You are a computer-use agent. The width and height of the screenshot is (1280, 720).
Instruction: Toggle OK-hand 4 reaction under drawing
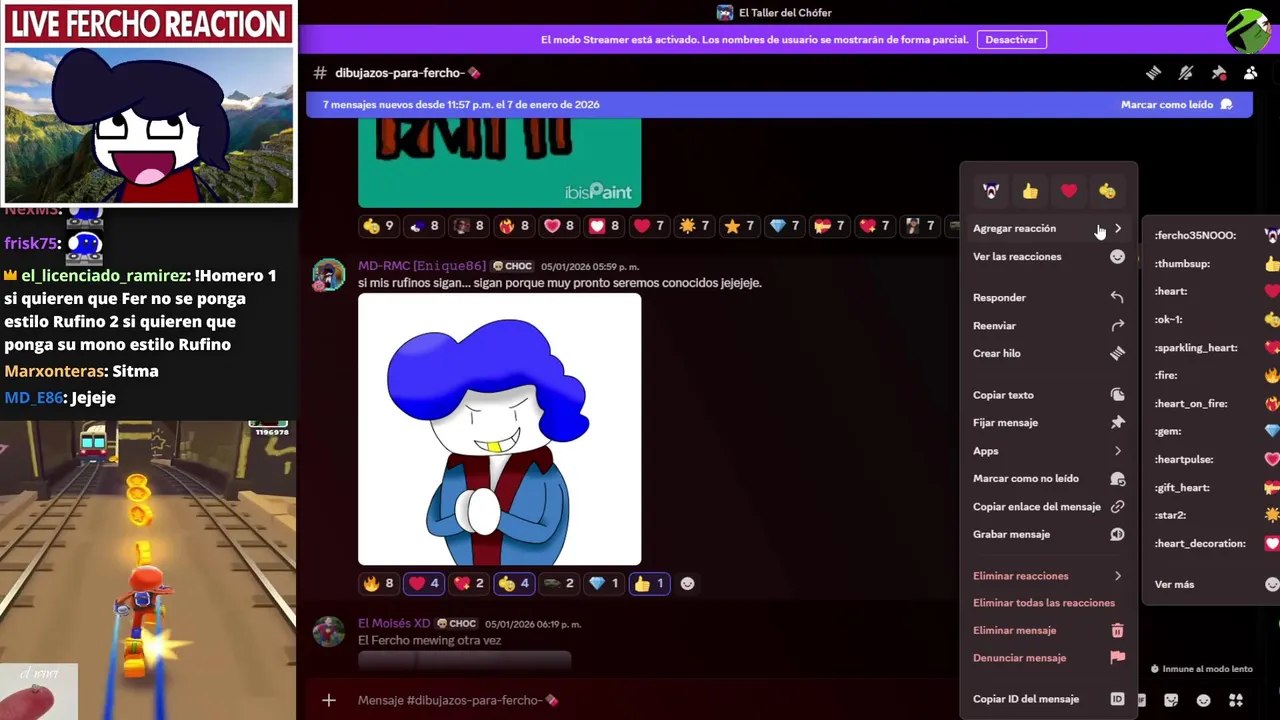pyautogui.click(x=514, y=583)
